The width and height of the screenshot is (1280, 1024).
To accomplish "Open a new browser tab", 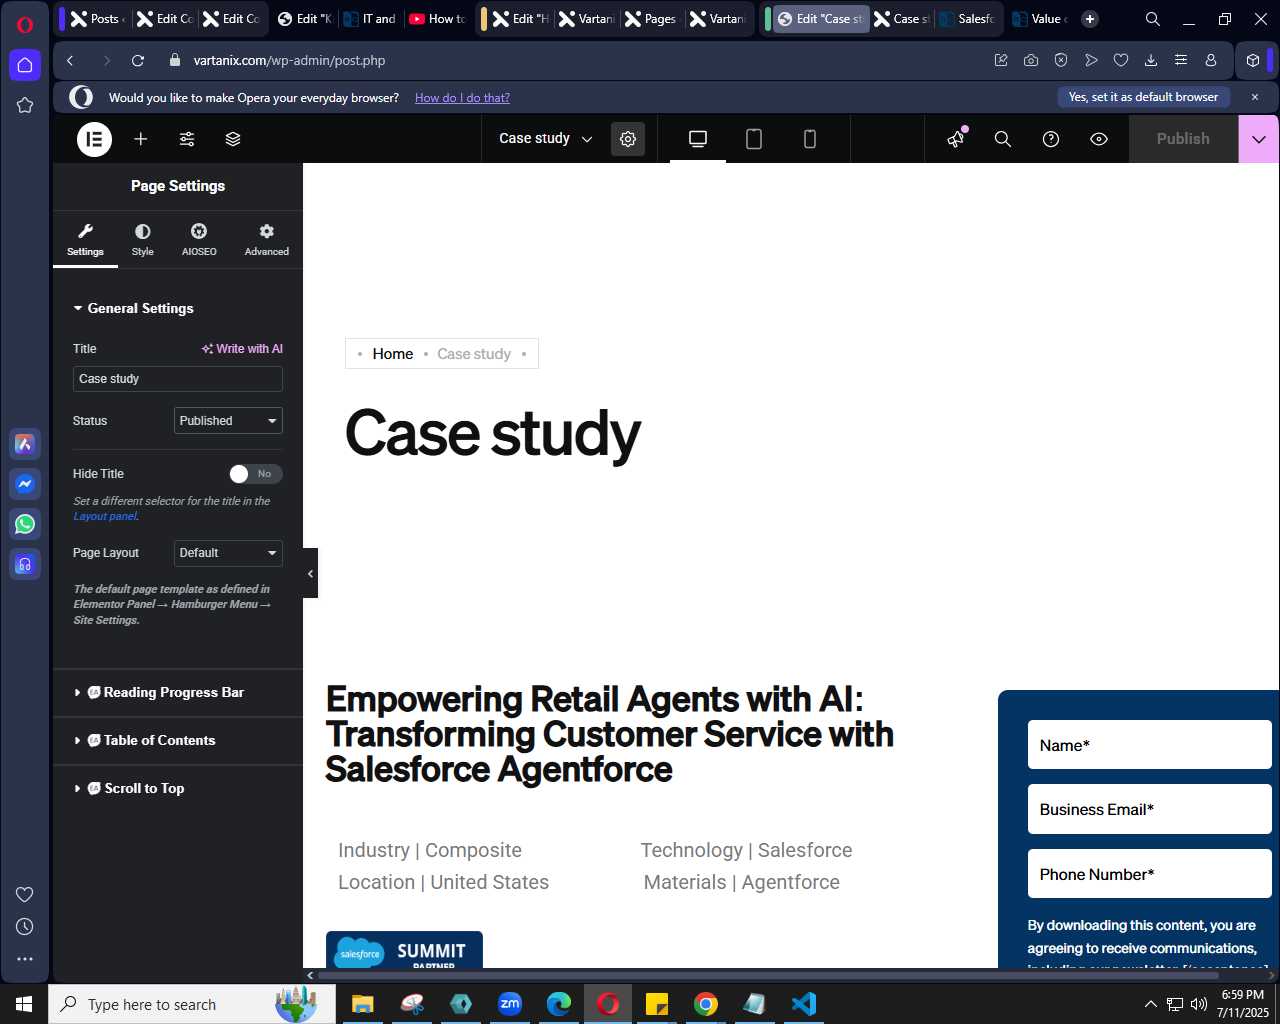I will coord(1090,19).
